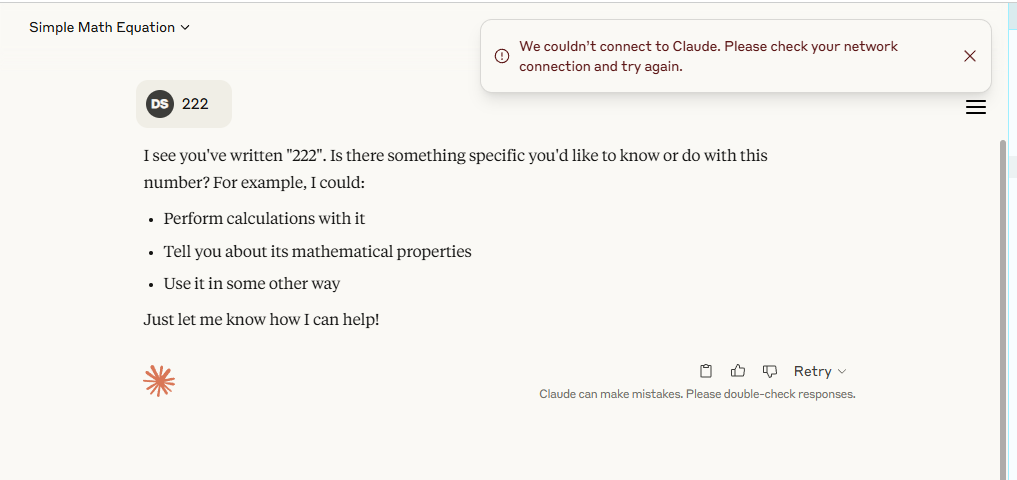Give the response a thumbs down
Image resolution: width=1017 pixels, height=480 pixels.
coord(770,371)
